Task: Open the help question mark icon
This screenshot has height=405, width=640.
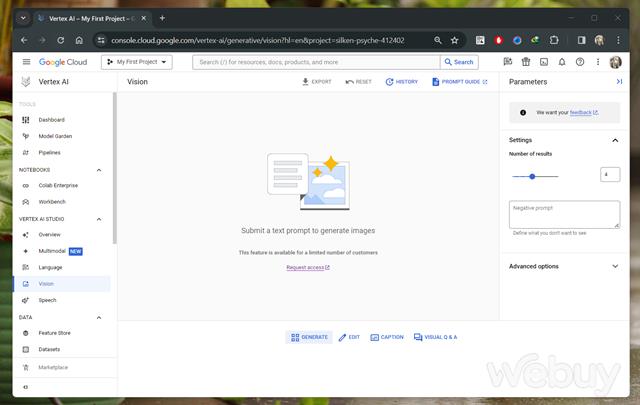Action: (580, 62)
